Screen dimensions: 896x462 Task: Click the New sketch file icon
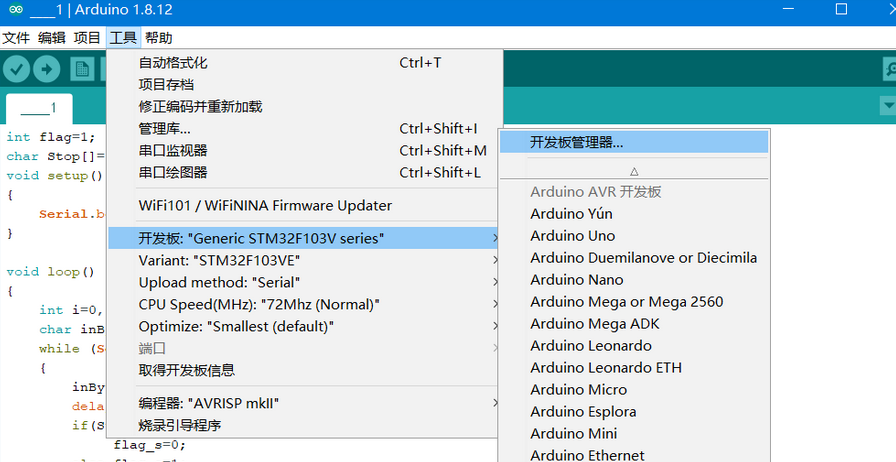point(82,70)
